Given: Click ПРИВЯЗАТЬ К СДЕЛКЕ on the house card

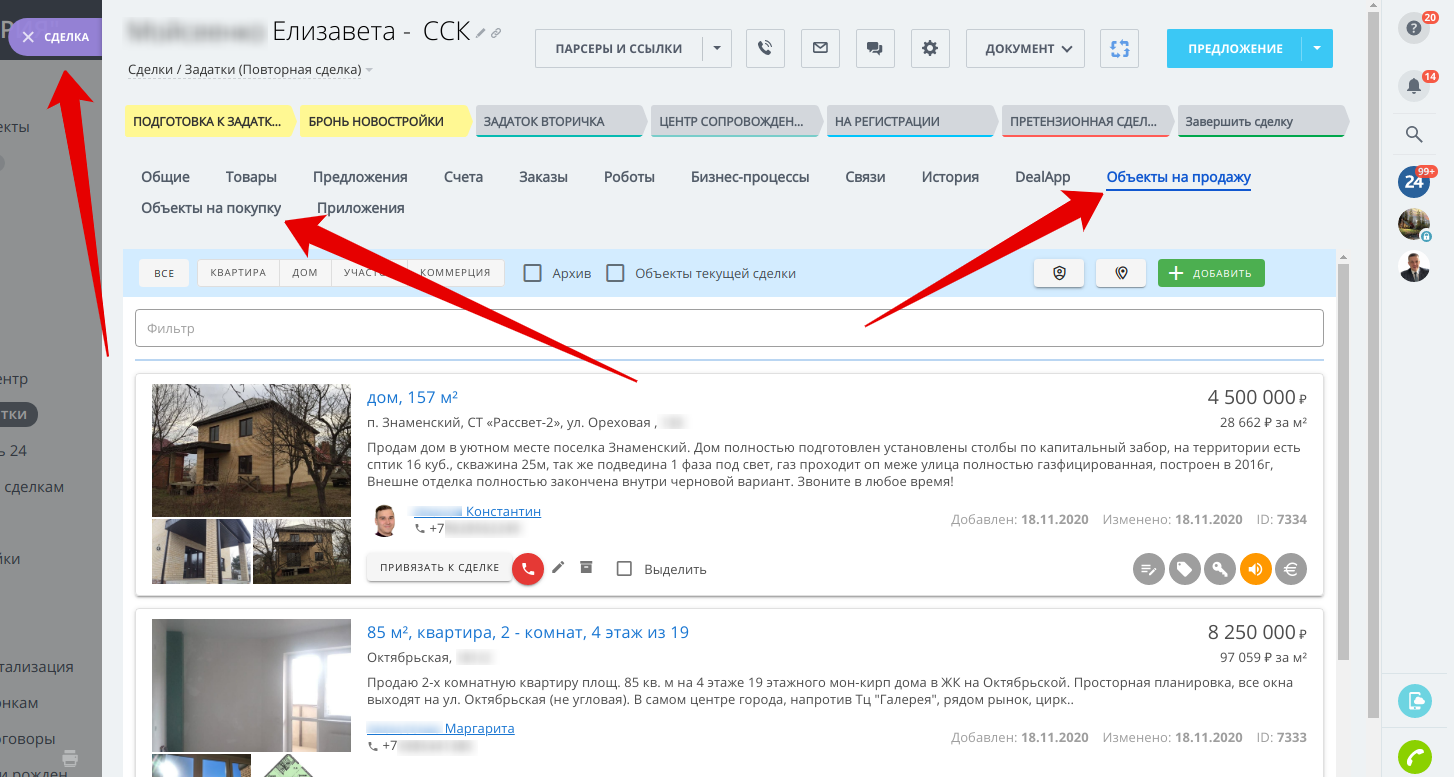Looking at the screenshot, I should pyautogui.click(x=440, y=567).
